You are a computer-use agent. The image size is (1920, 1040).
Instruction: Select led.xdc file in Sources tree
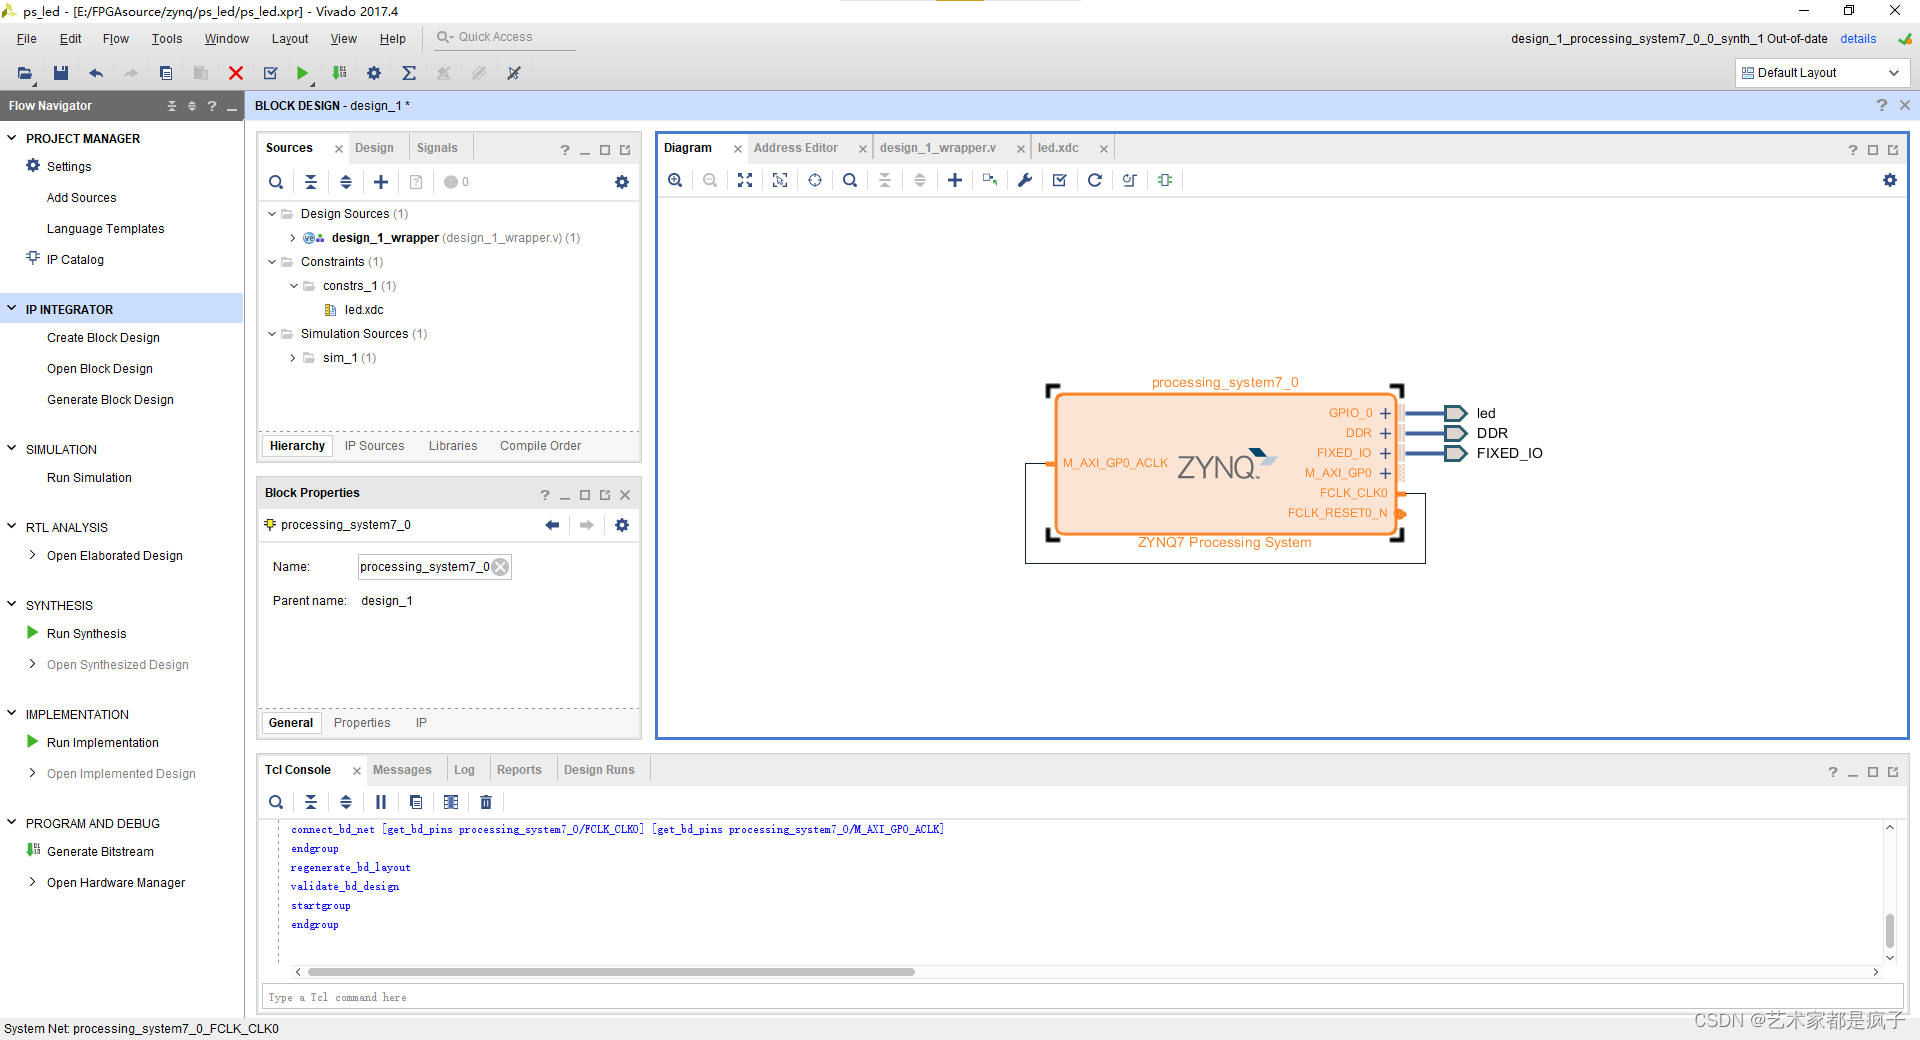tap(364, 310)
